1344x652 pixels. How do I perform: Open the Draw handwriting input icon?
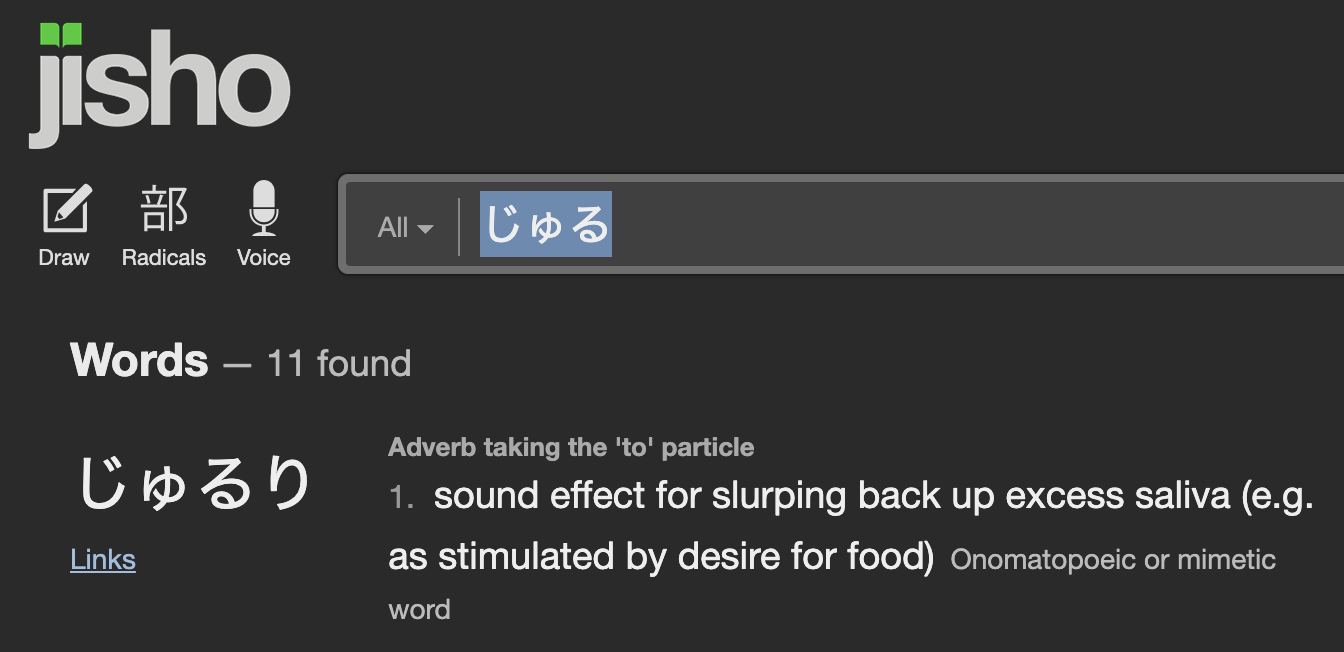click(x=66, y=209)
